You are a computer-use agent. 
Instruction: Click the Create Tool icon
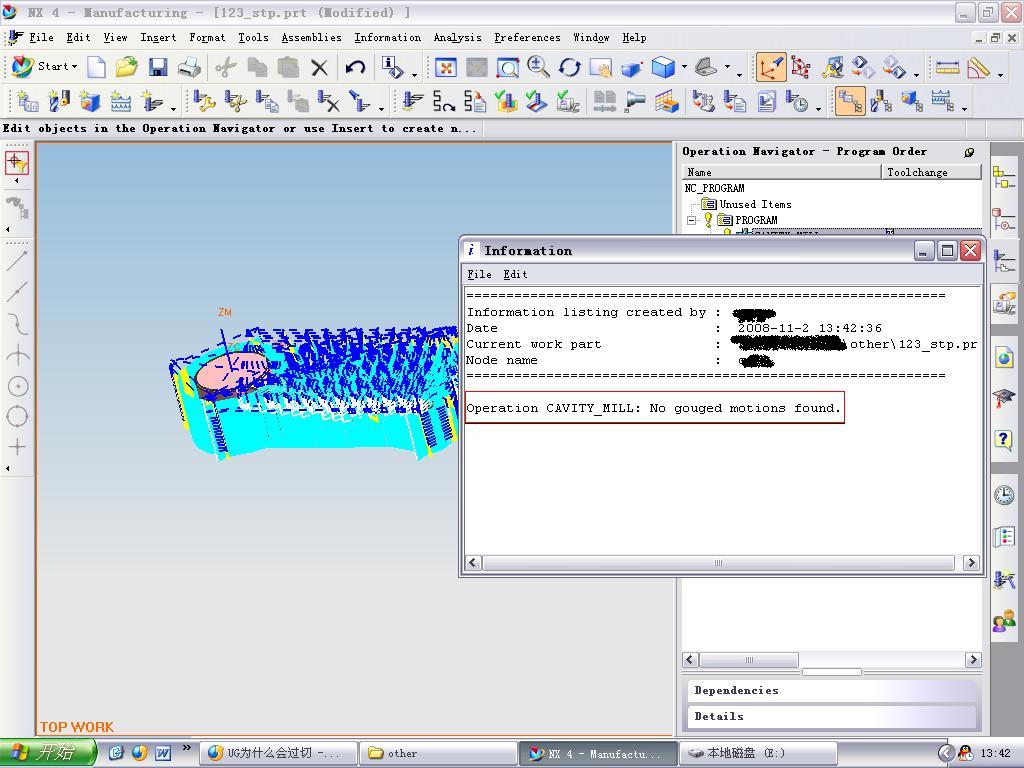[x=59, y=101]
